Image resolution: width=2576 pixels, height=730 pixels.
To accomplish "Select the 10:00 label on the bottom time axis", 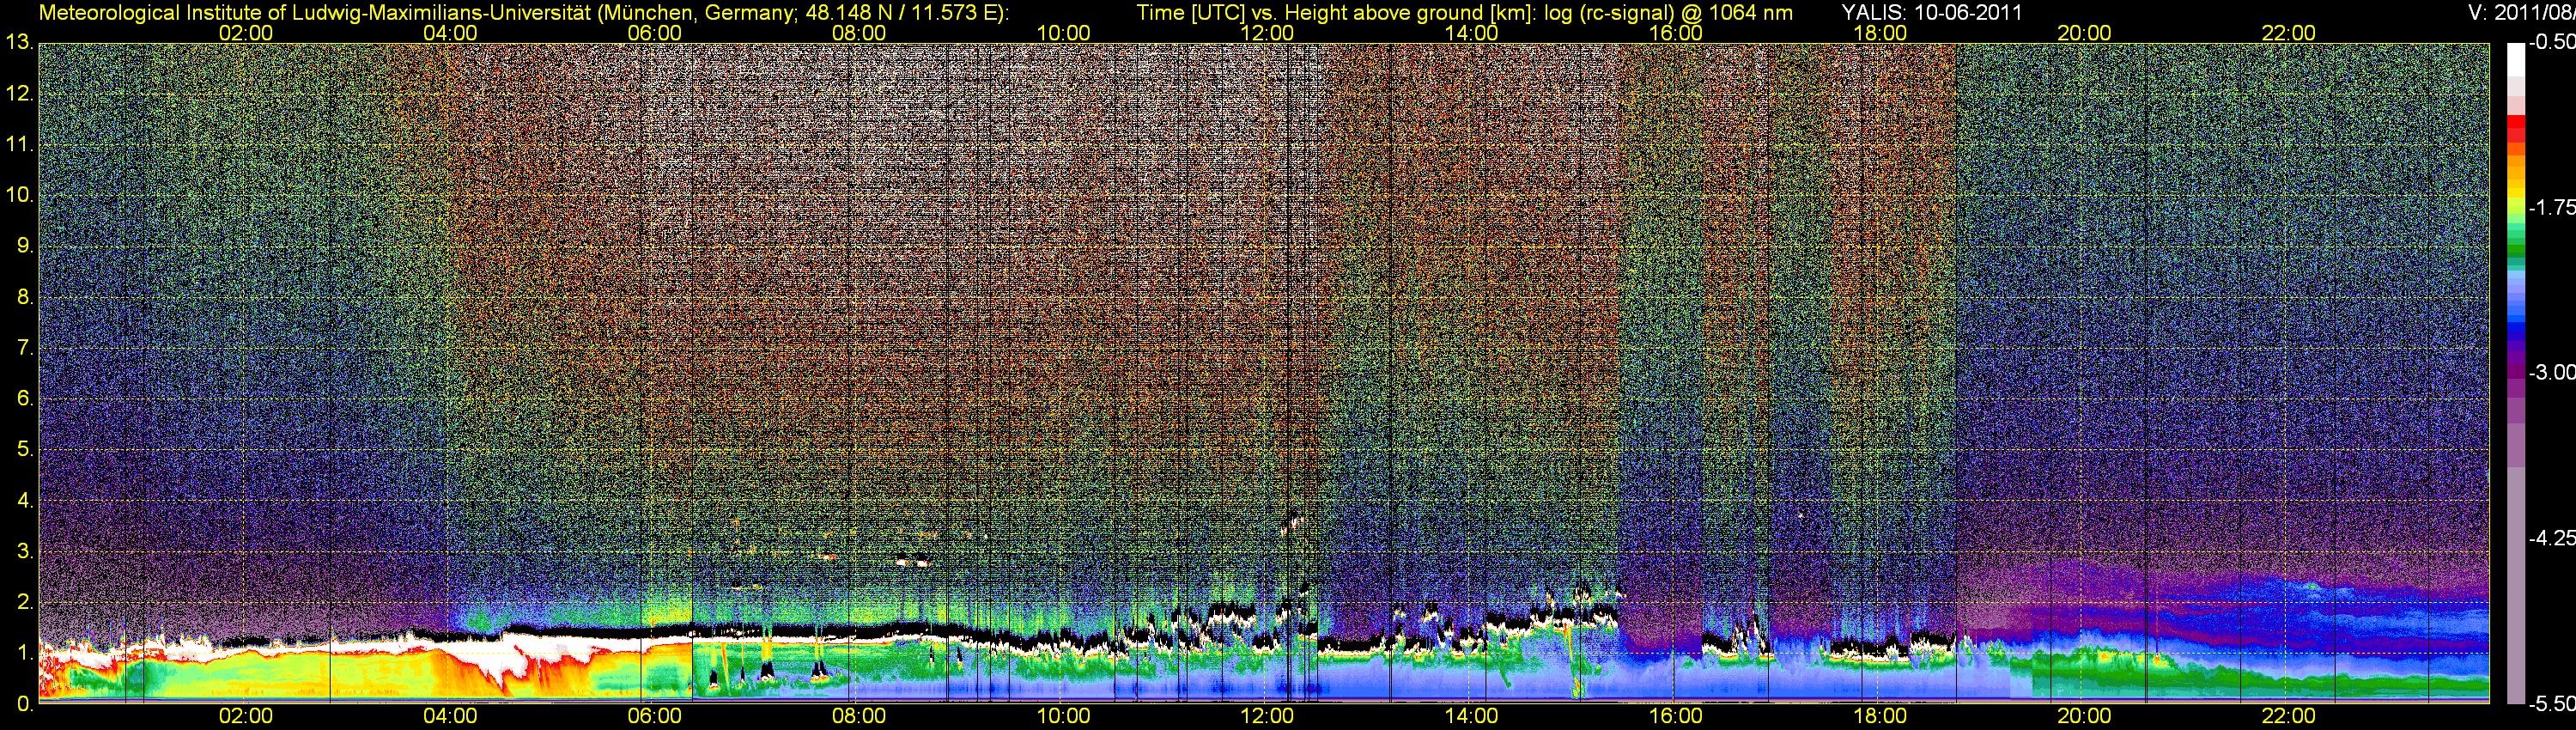I will [x=1063, y=716].
